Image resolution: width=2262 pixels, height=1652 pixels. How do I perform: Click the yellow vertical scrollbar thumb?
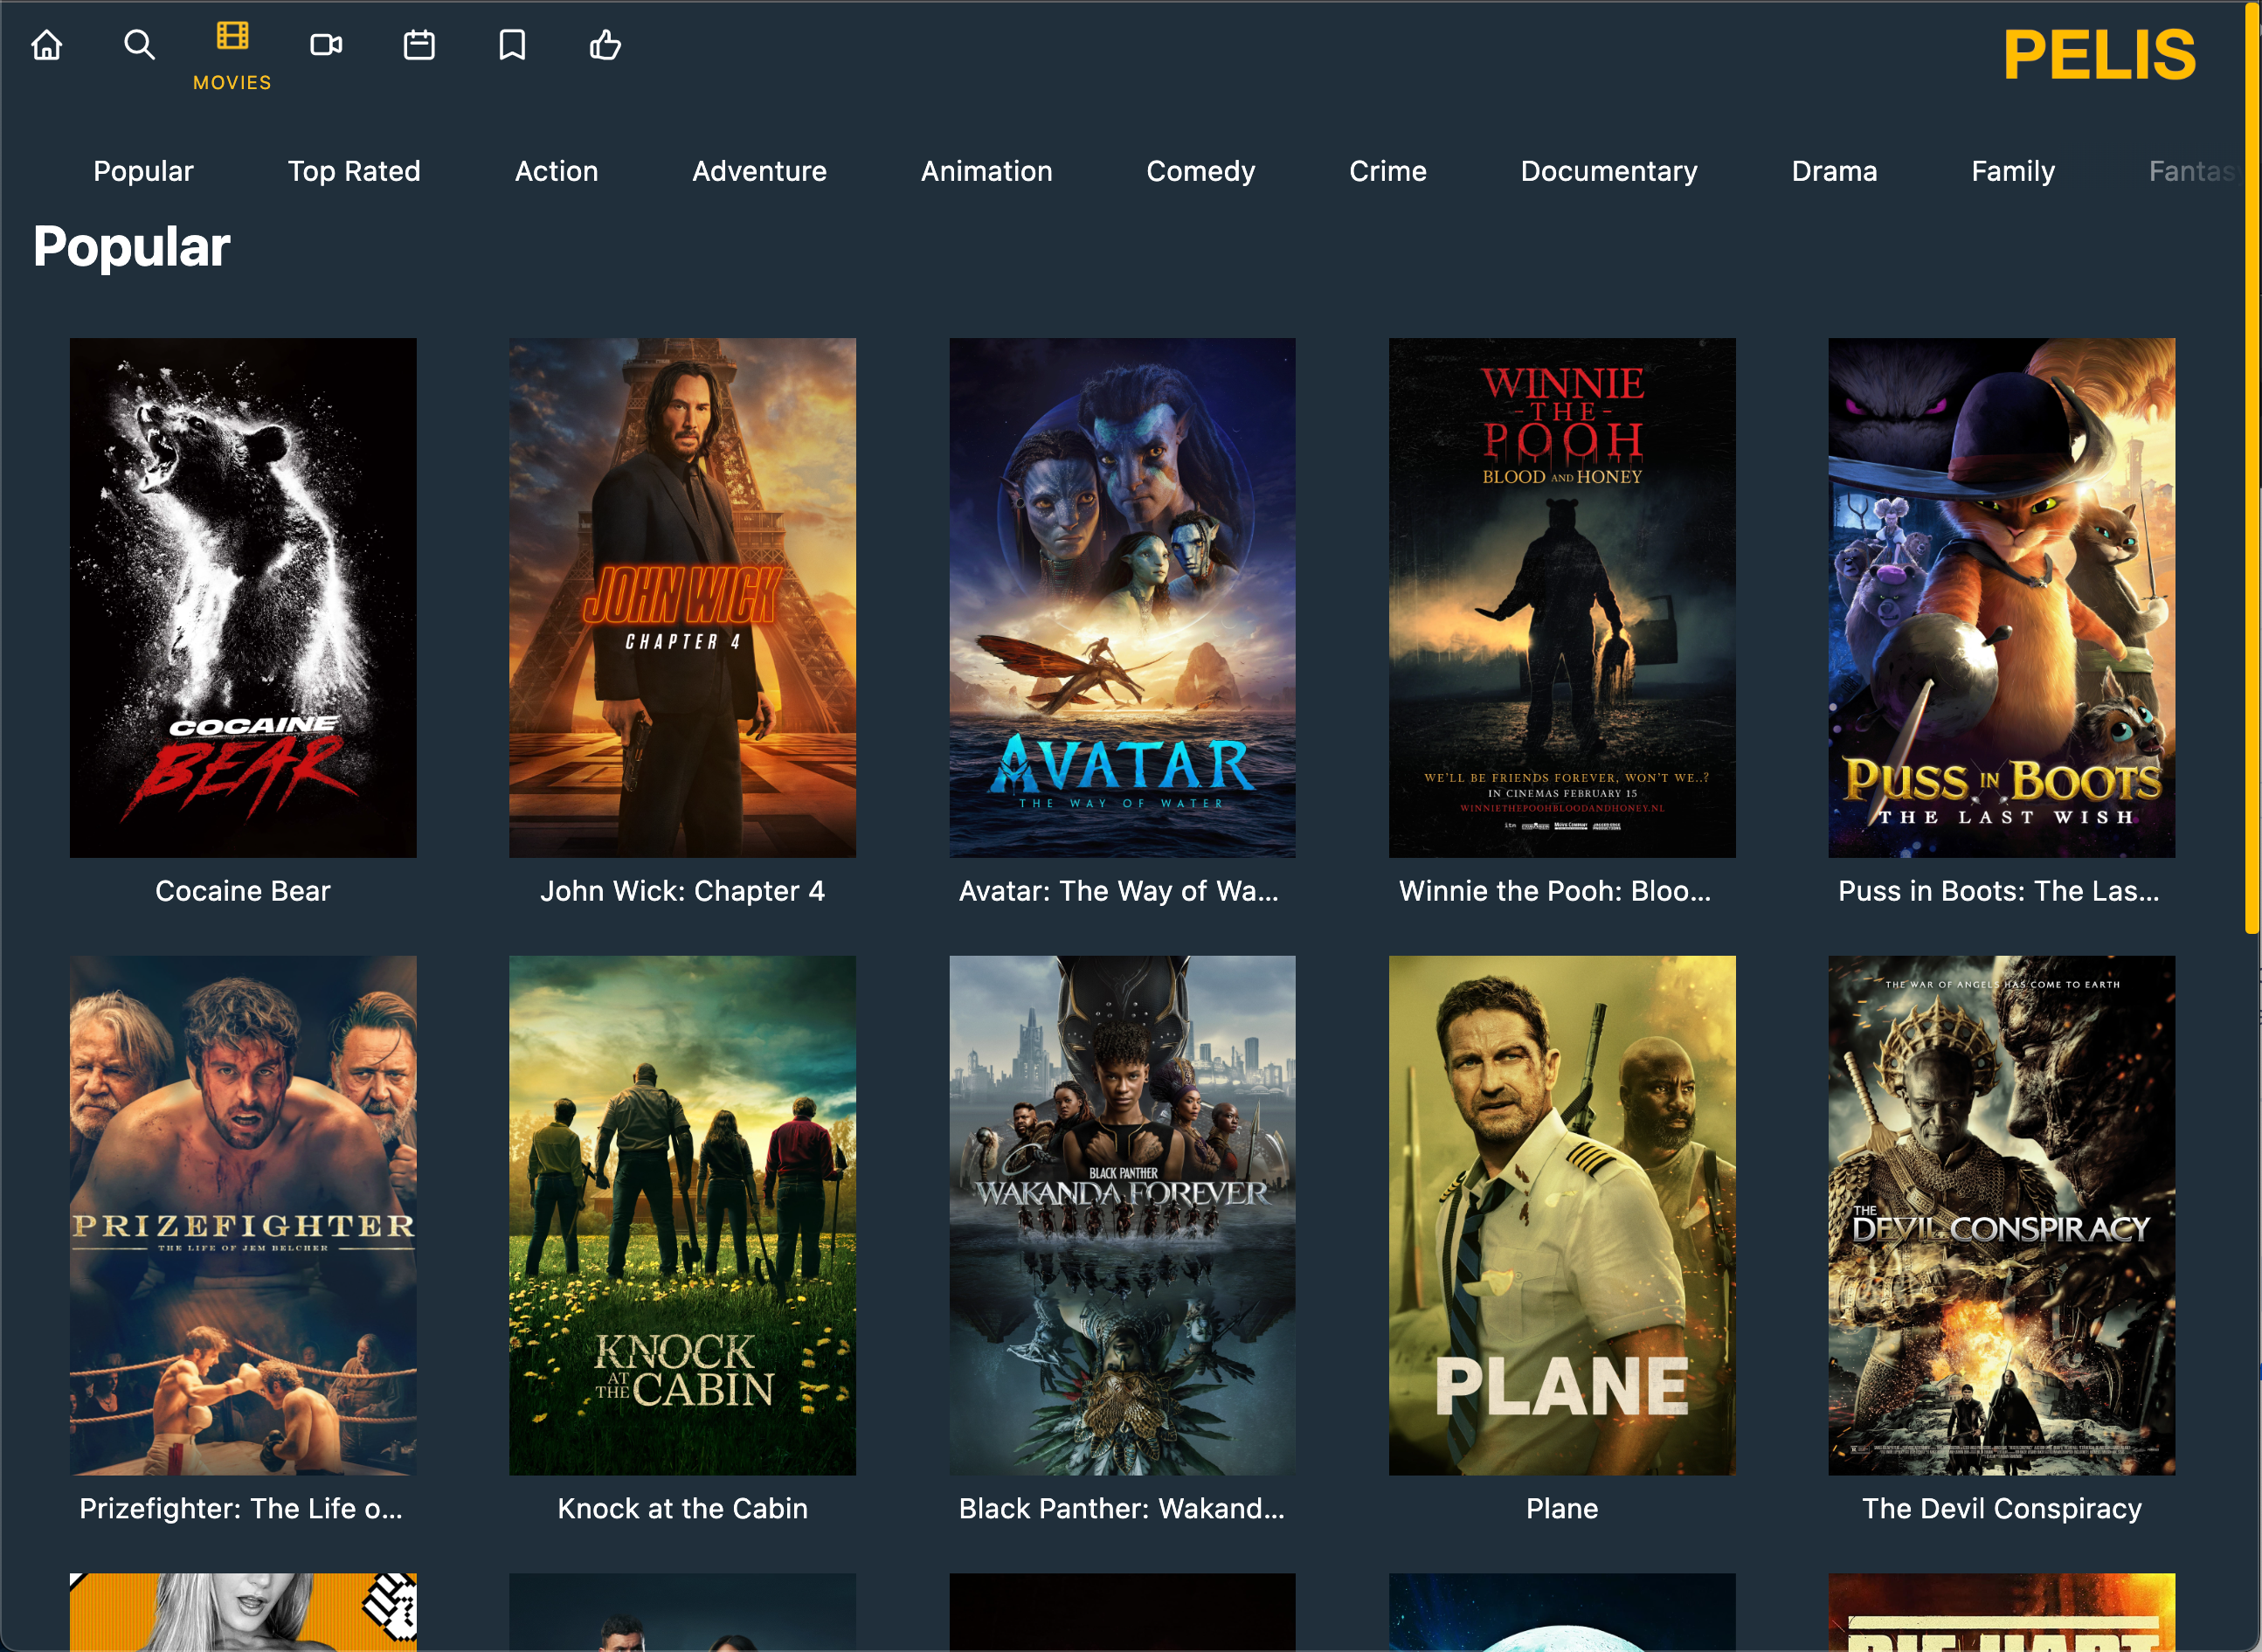[x=2251, y=468]
